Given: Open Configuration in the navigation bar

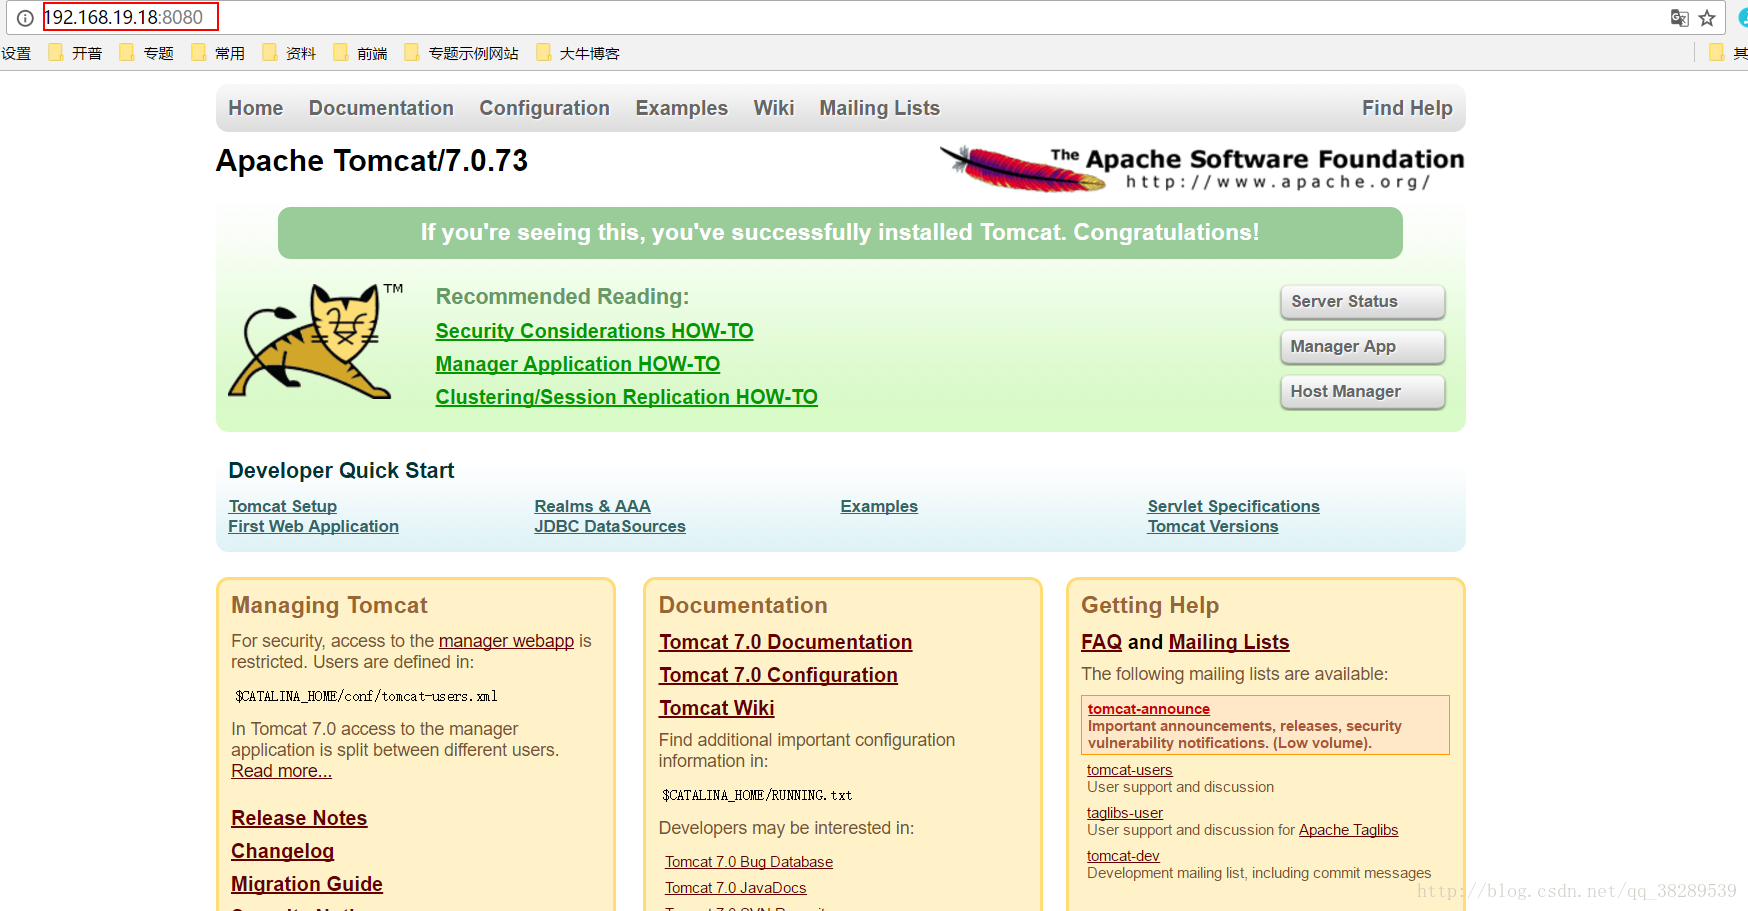Looking at the screenshot, I should (544, 108).
